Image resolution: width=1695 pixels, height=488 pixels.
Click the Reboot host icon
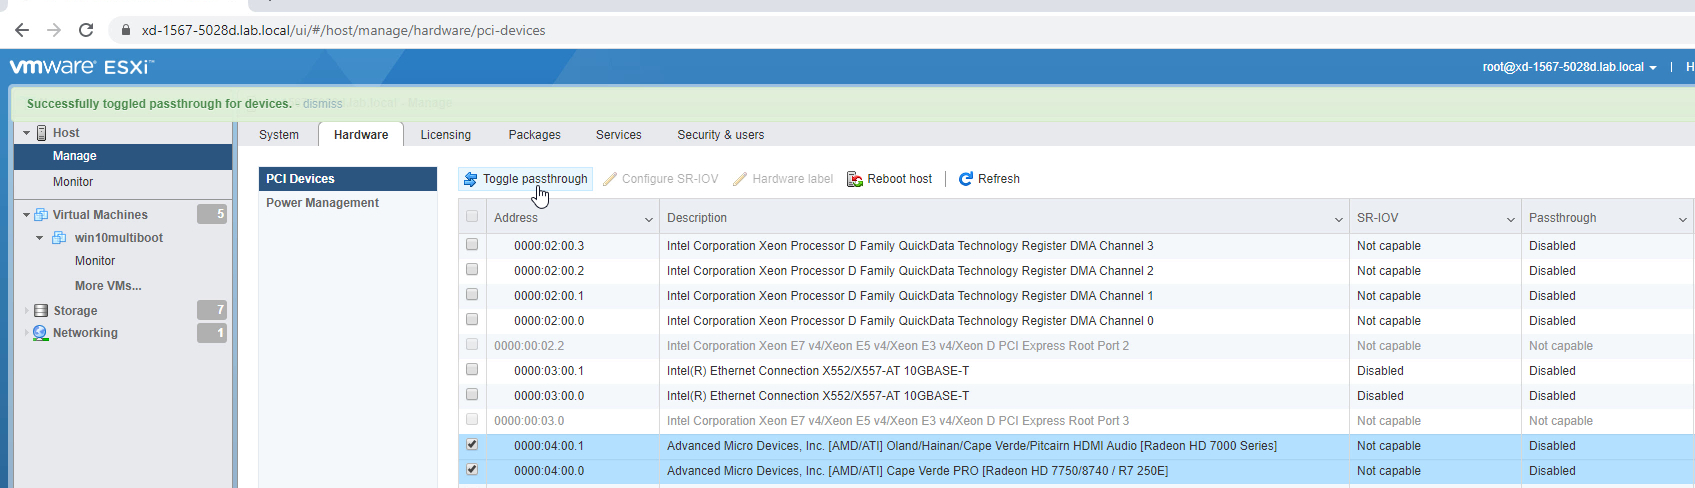tap(855, 179)
